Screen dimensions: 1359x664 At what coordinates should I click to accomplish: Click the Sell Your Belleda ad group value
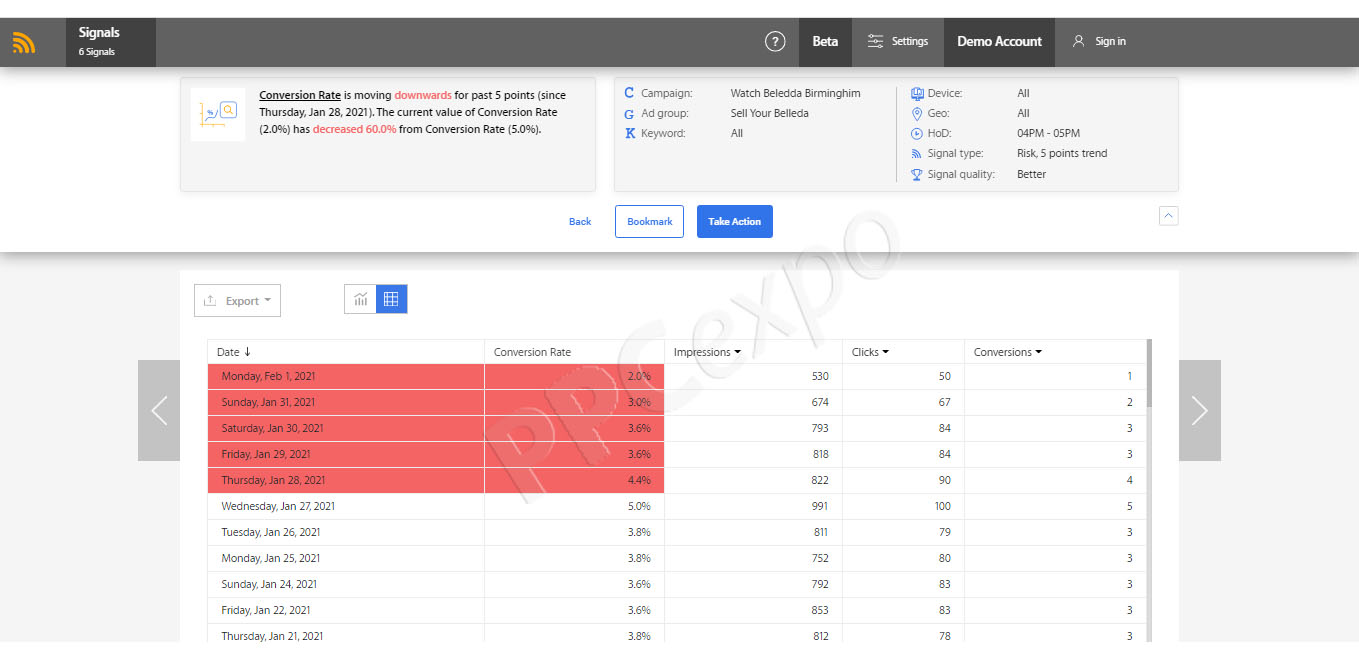(769, 113)
